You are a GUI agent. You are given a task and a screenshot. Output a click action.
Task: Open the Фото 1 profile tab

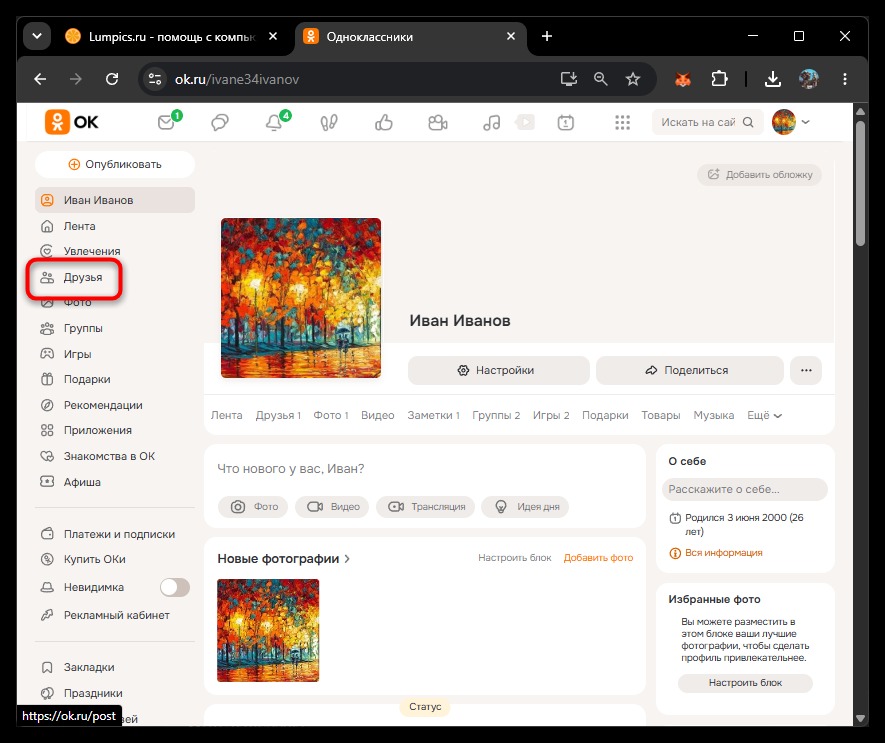click(331, 416)
